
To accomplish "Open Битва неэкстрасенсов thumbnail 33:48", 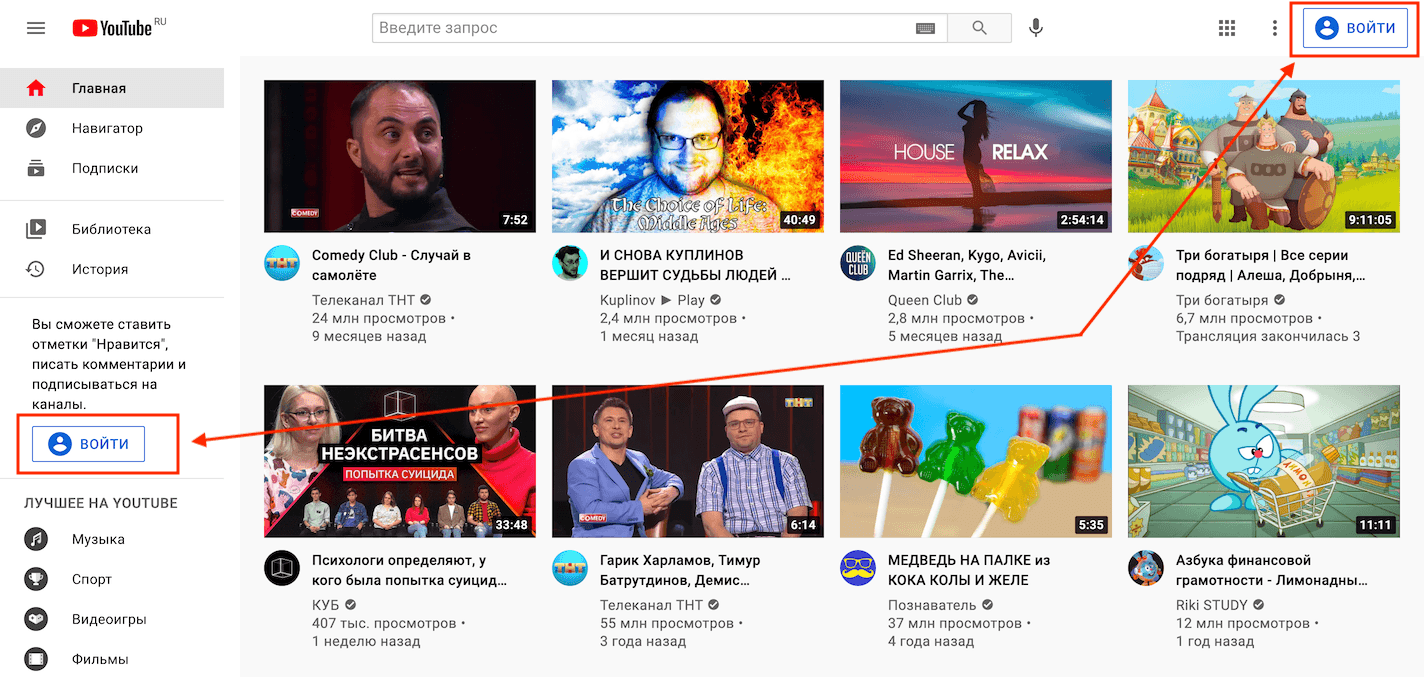I will tap(400, 461).
